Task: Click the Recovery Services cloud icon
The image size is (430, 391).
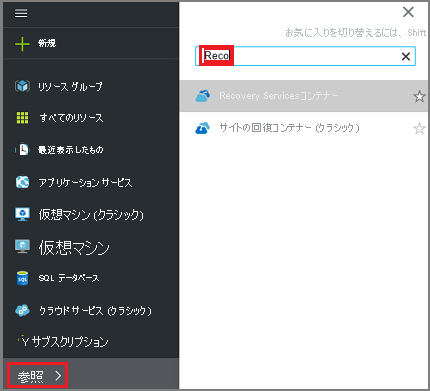Action: point(203,96)
